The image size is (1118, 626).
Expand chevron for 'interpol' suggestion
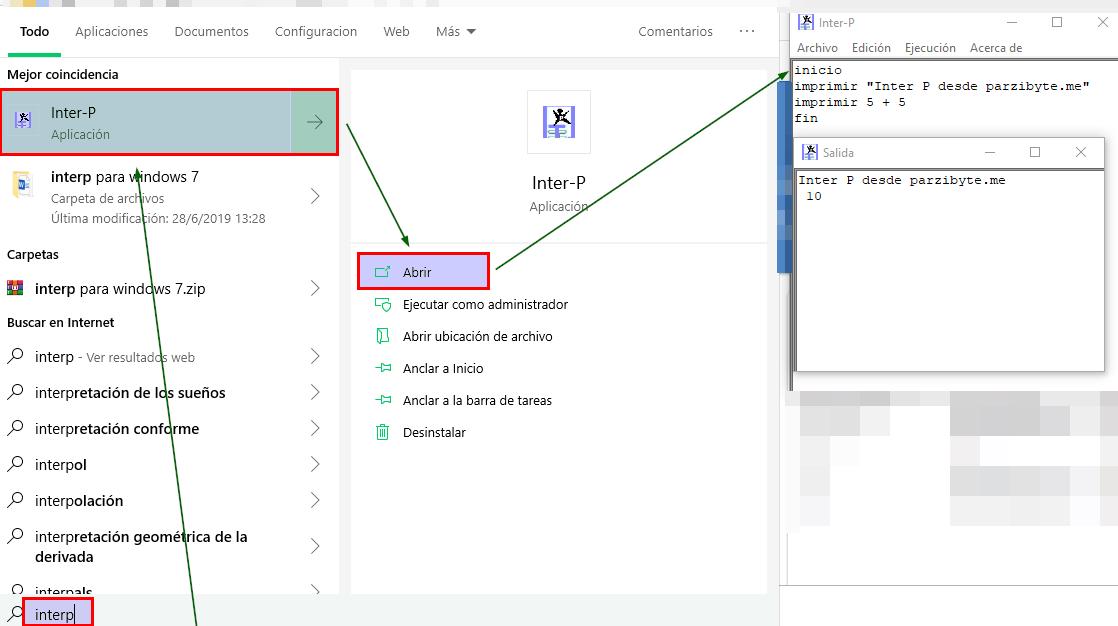click(x=315, y=464)
